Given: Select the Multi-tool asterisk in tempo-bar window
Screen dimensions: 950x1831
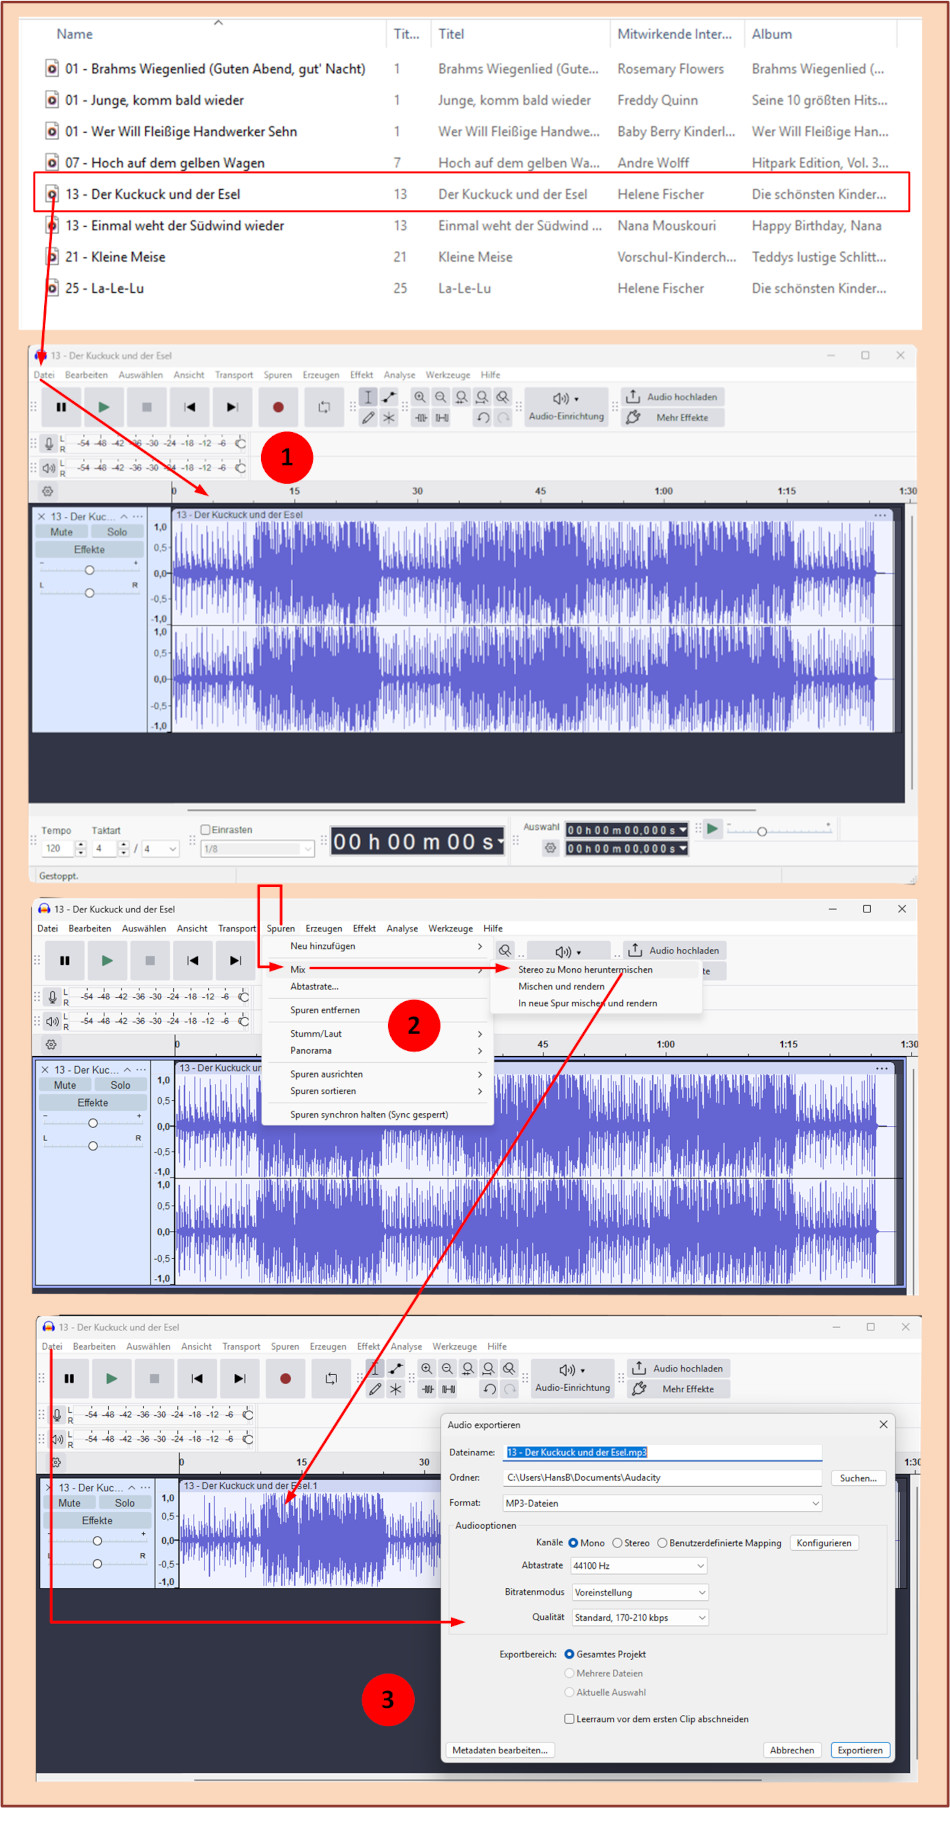Looking at the screenshot, I should (389, 418).
